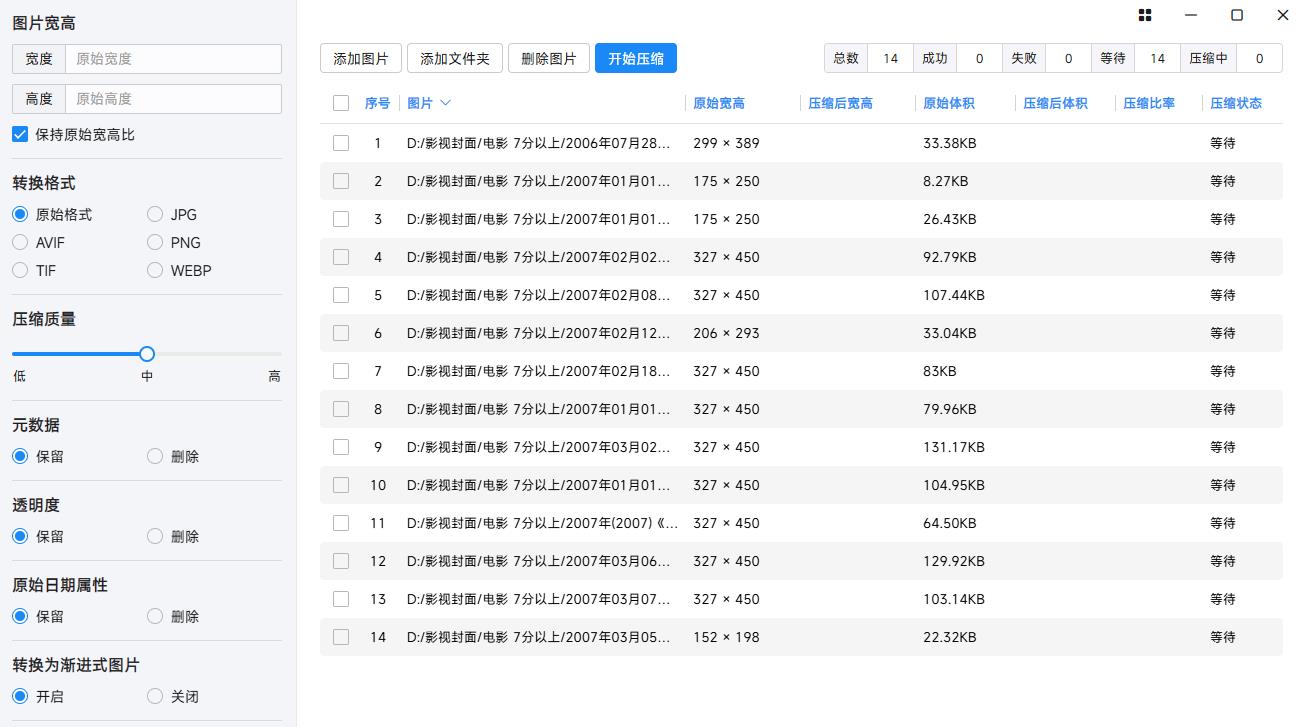Click the 原始体积 column header

949,103
